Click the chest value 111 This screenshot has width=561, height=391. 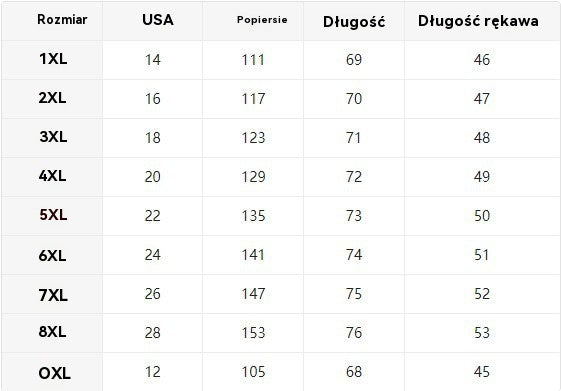tap(253, 59)
